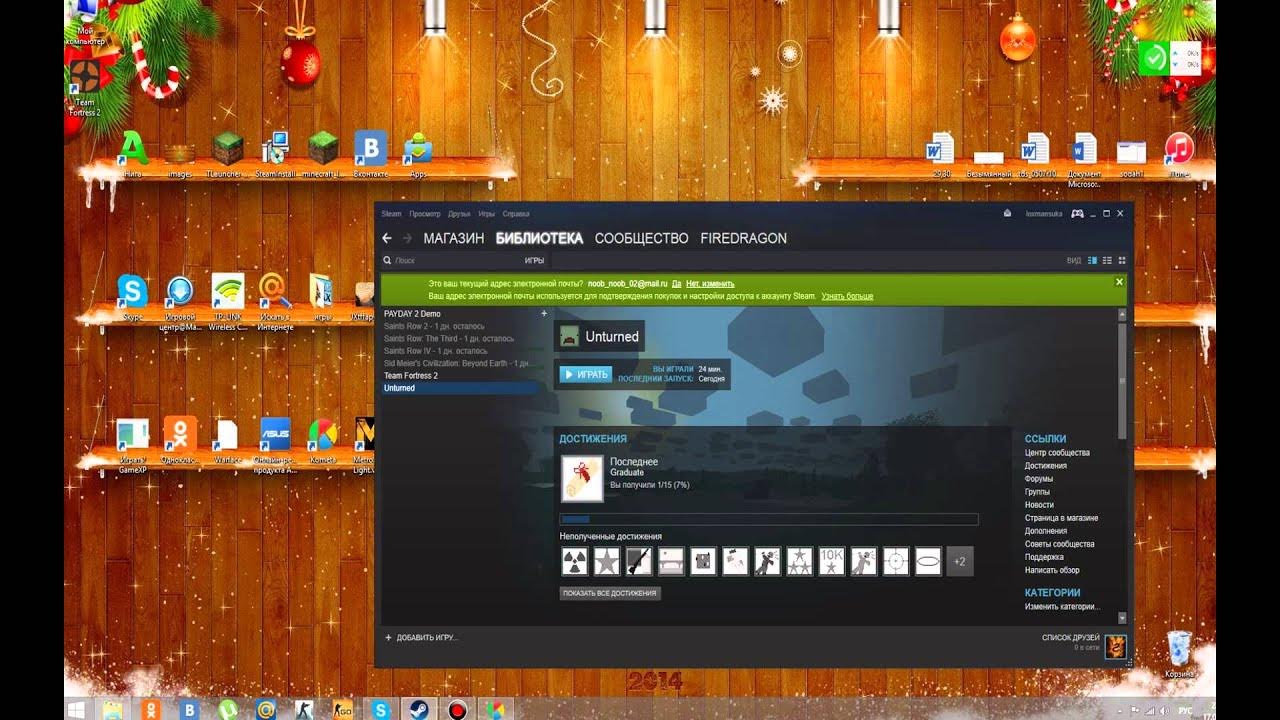1280x720 pixels.
Task: Select the three stars locked achievement
Action: [799, 561]
